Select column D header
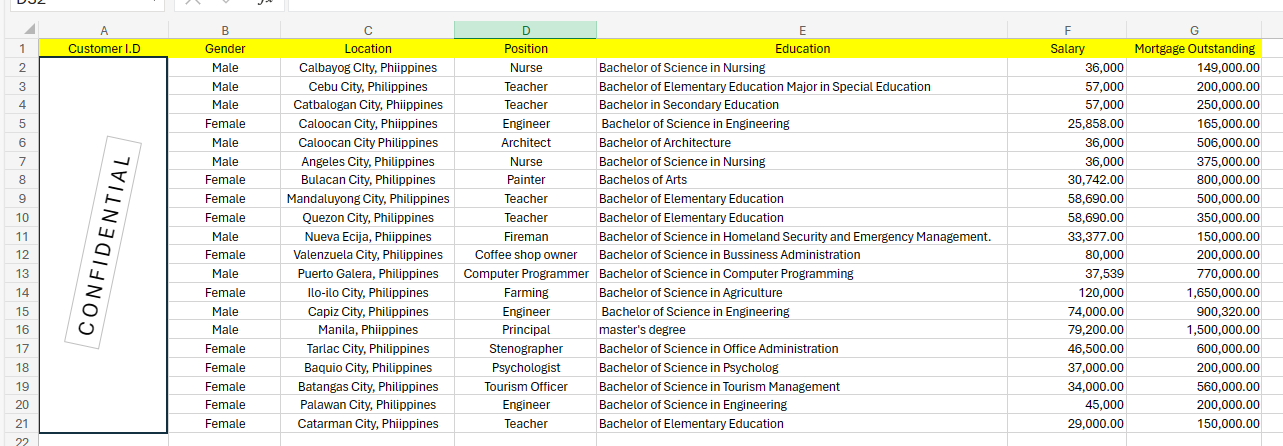Image resolution: width=1283 pixels, height=446 pixels. pos(525,30)
